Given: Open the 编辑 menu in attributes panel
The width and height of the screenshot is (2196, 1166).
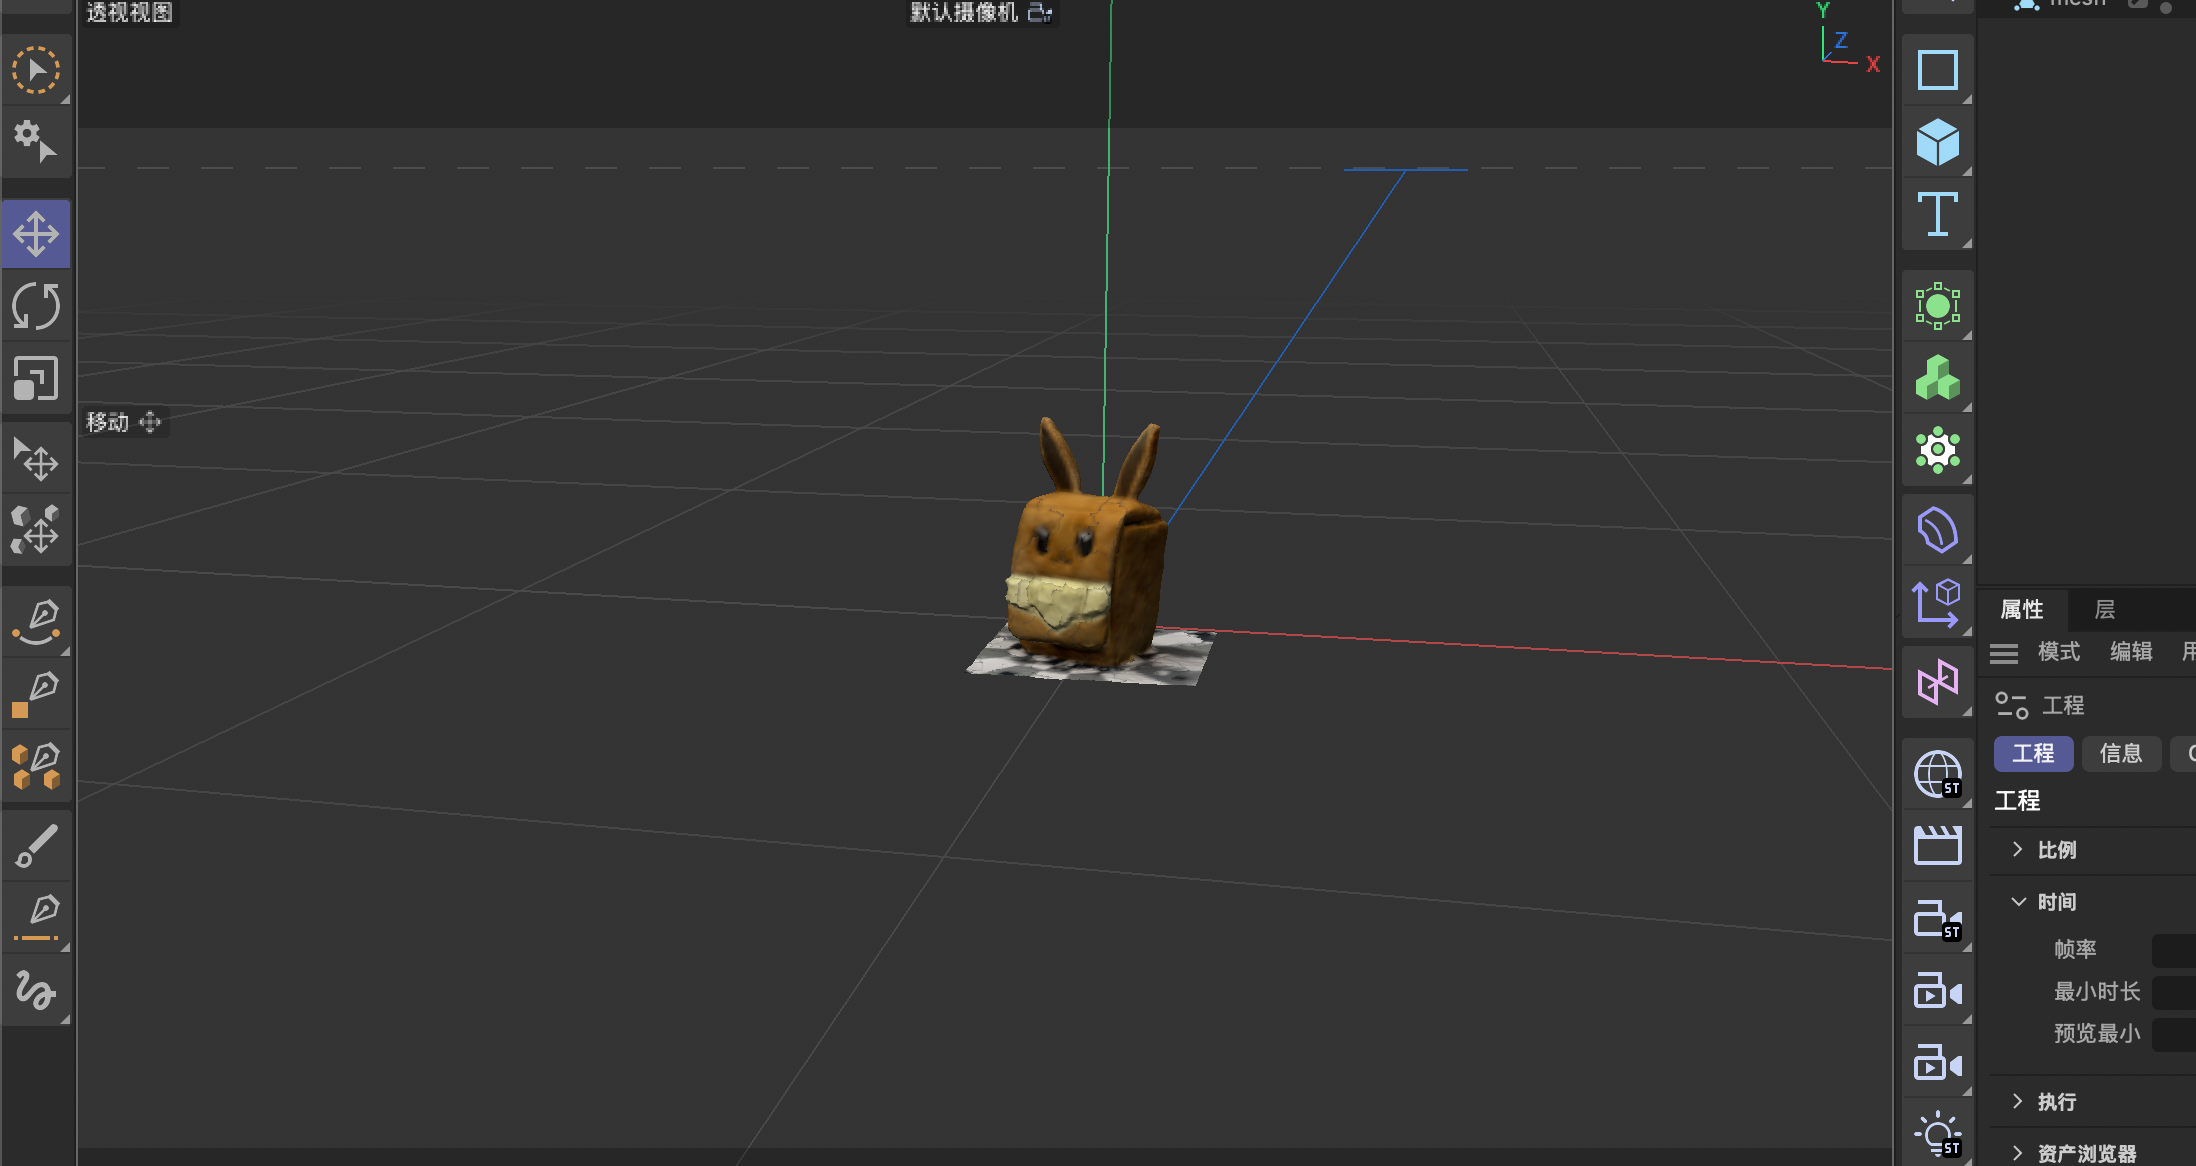Looking at the screenshot, I should (x=2130, y=652).
